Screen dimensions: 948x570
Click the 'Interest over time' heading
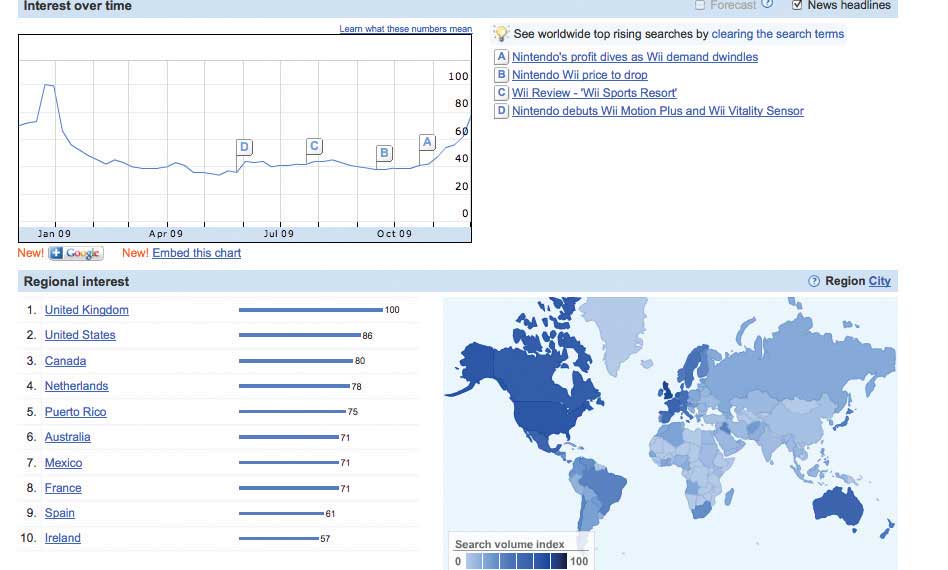point(77,6)
